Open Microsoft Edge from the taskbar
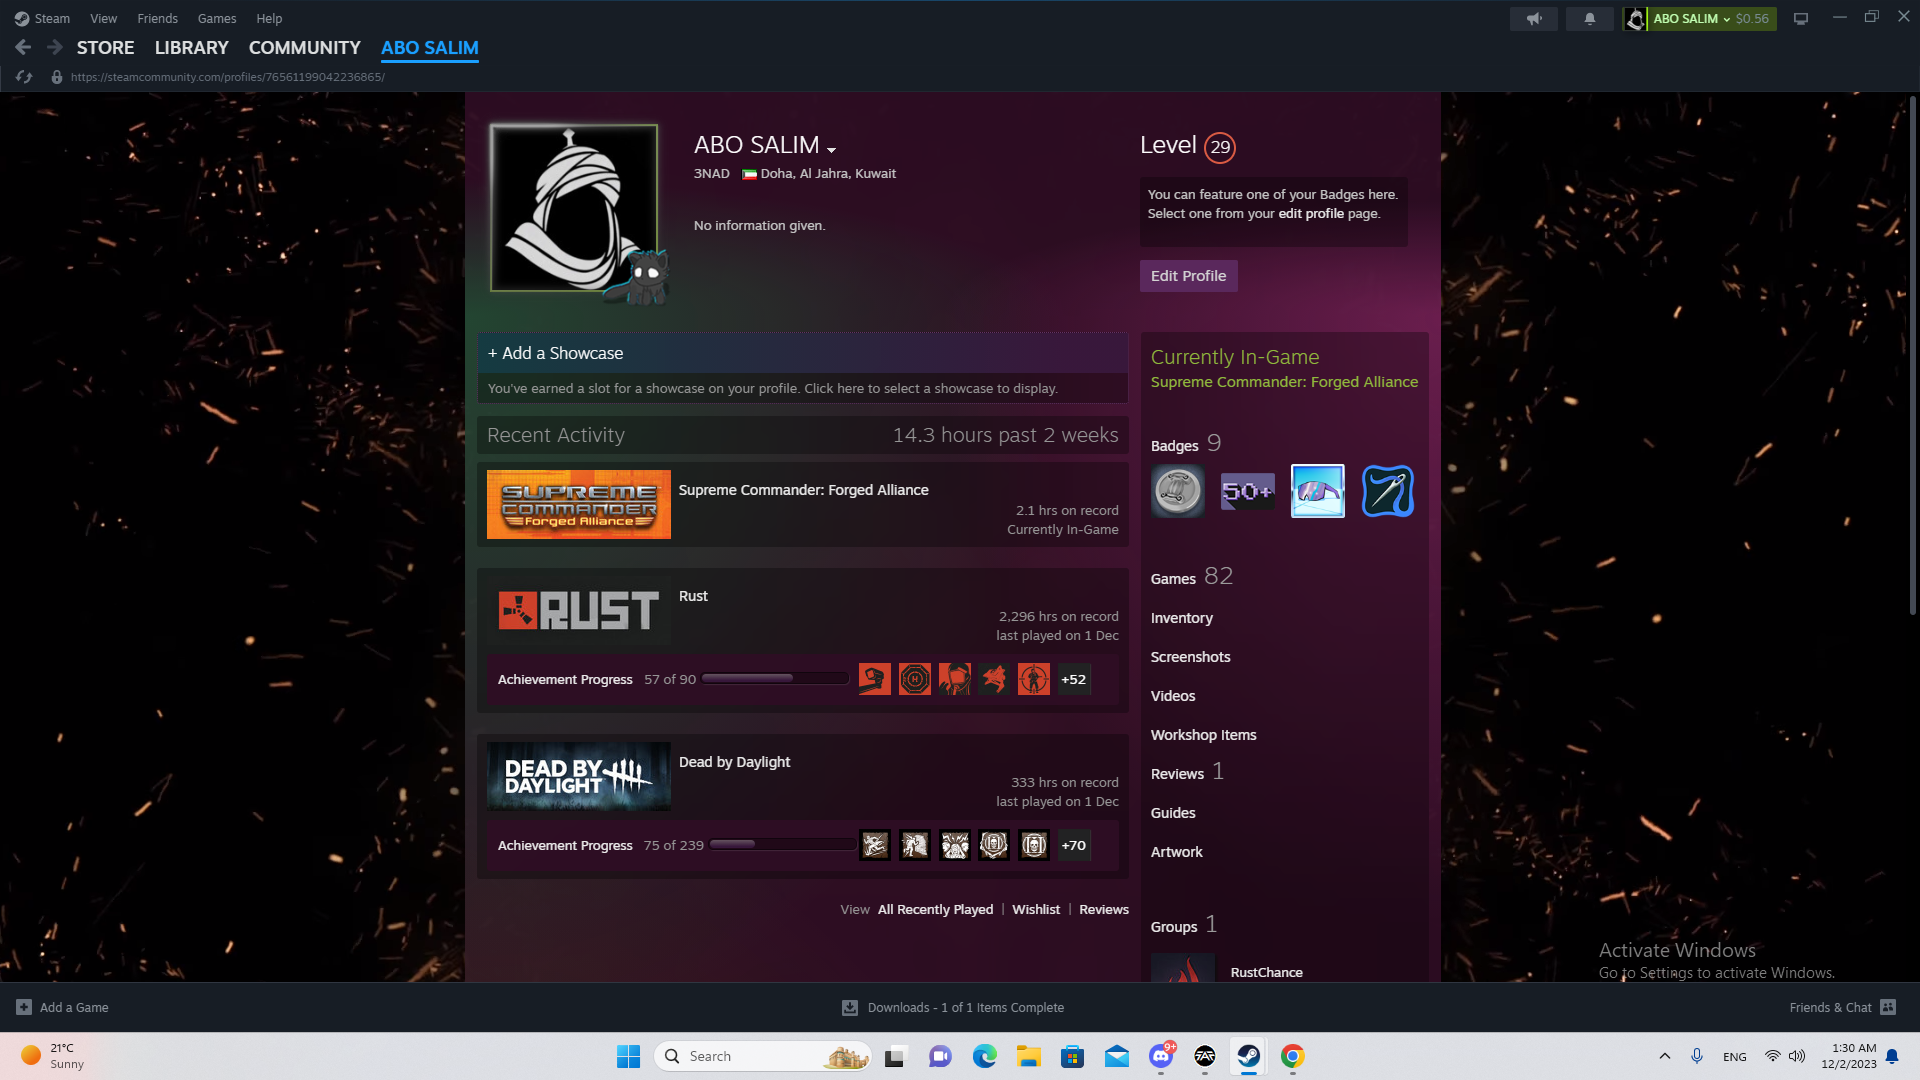 [x=985, y=1056]
